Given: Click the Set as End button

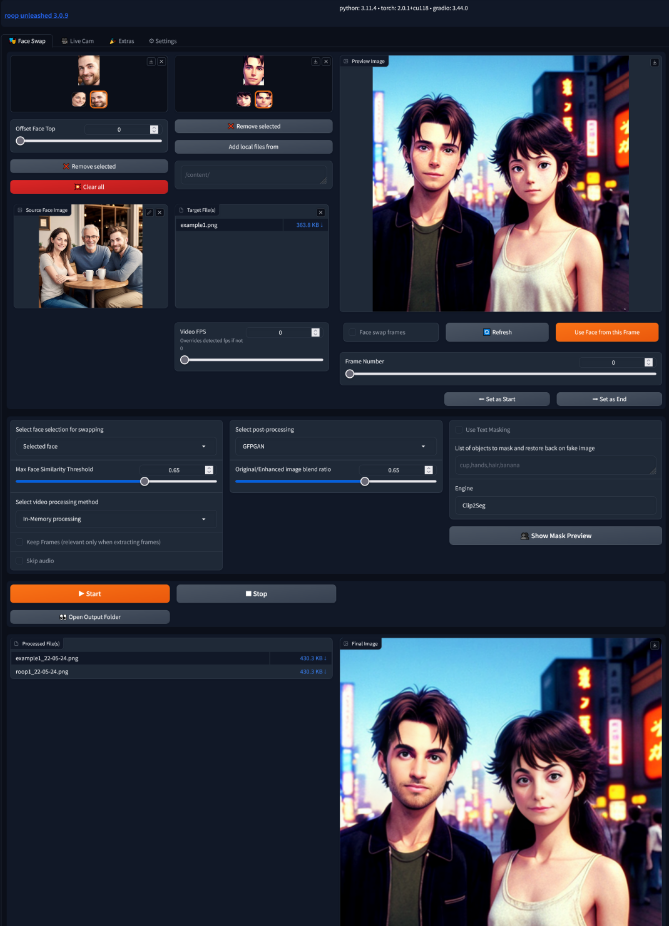Looking at the screenshot, I should [x=609, y=399].
